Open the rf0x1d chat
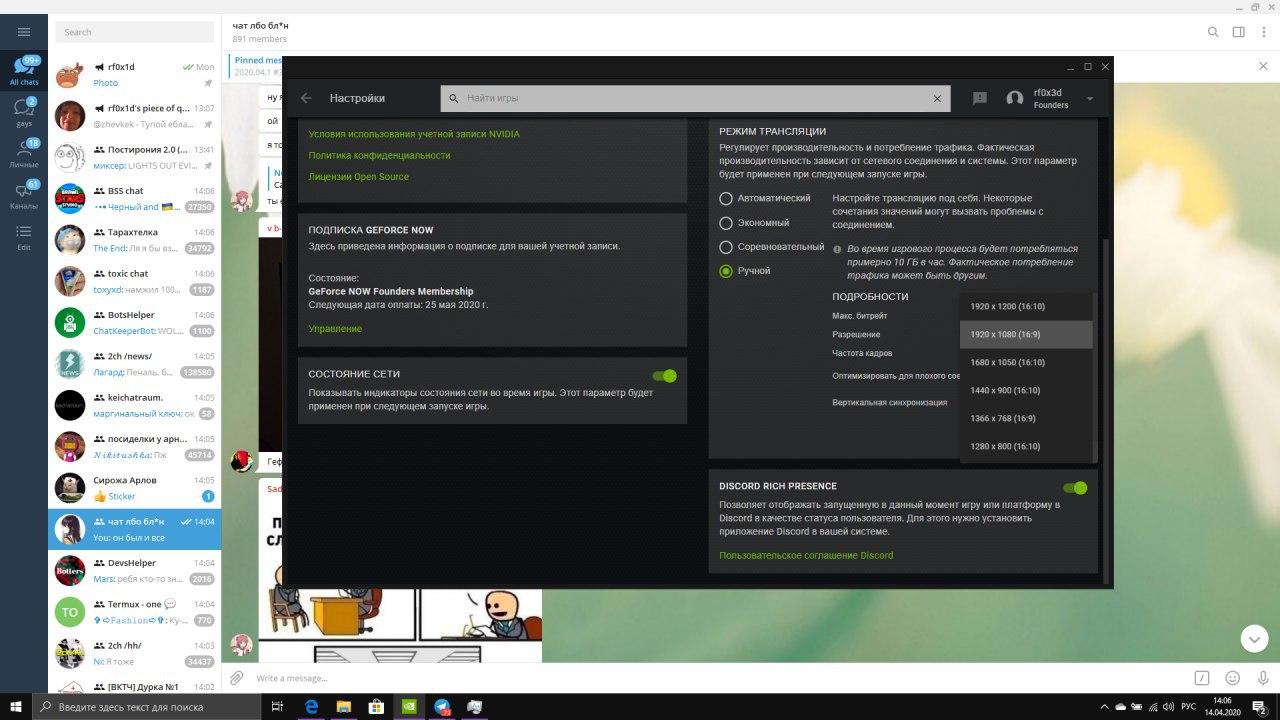The height and width of the screenshot is (720, 1280). tap(135, 74)
